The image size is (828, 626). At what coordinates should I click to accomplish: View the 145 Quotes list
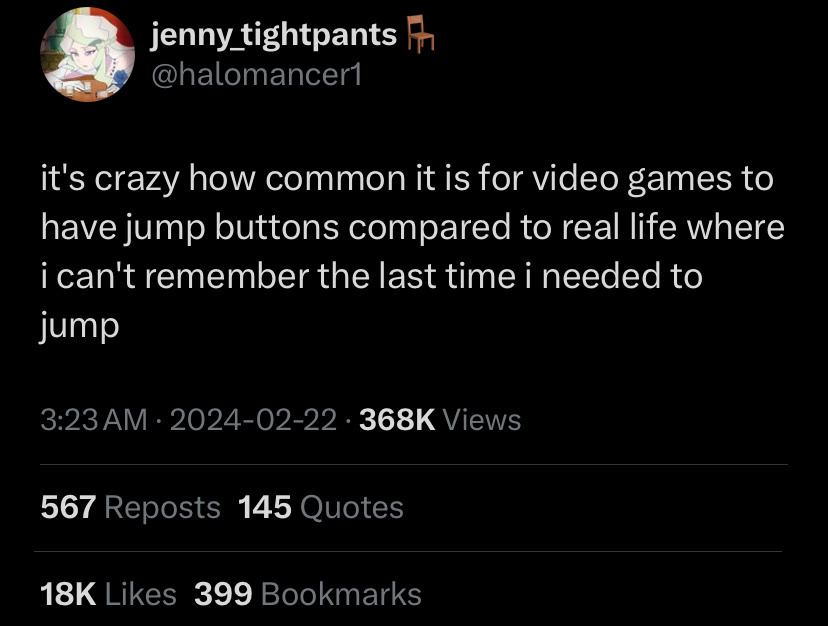point(321,508)
